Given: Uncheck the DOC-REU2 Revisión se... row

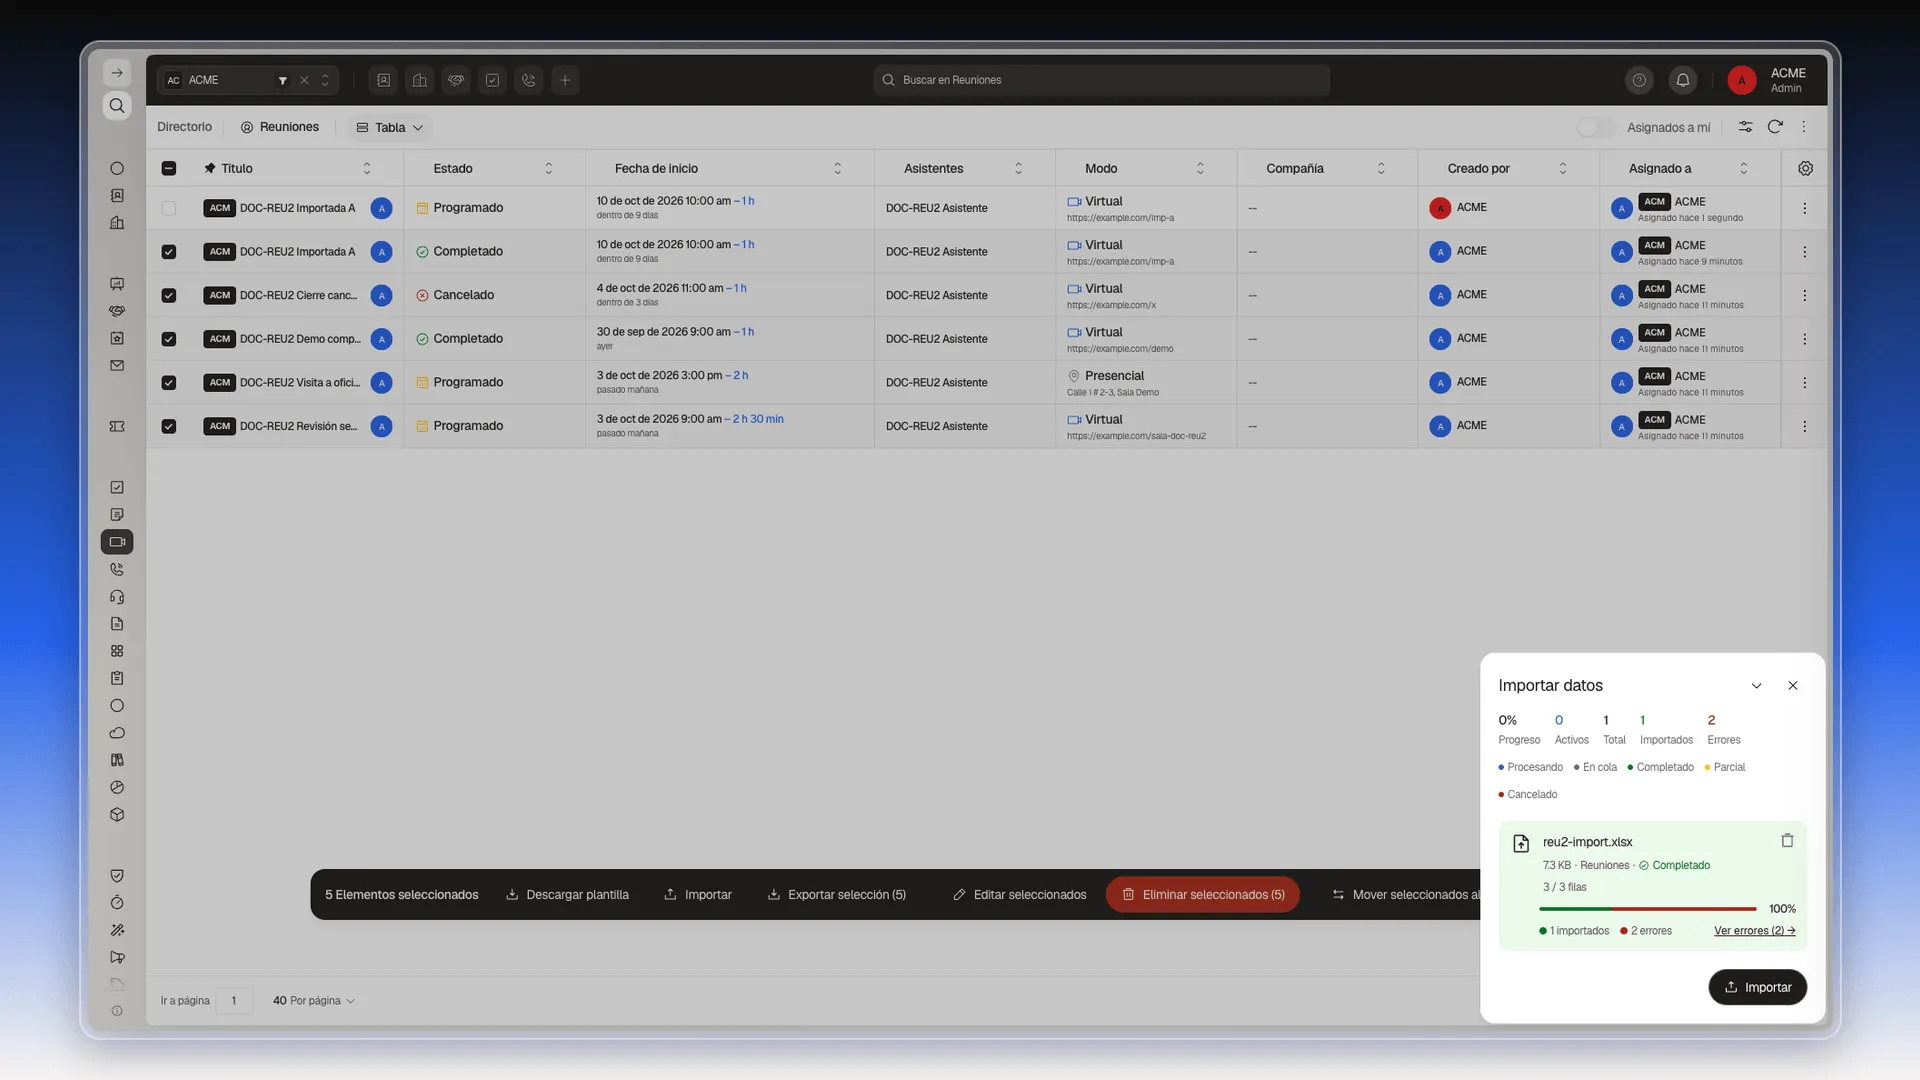Looking at the screenshot, I should (168, 426).
